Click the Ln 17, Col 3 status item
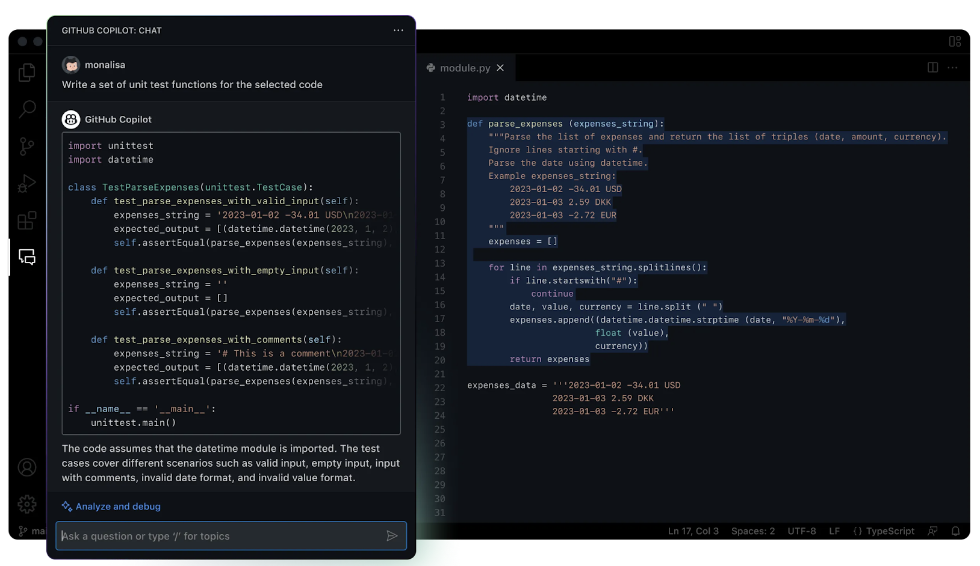This screenshot has width=980, height=566. (x=693, y=531)
